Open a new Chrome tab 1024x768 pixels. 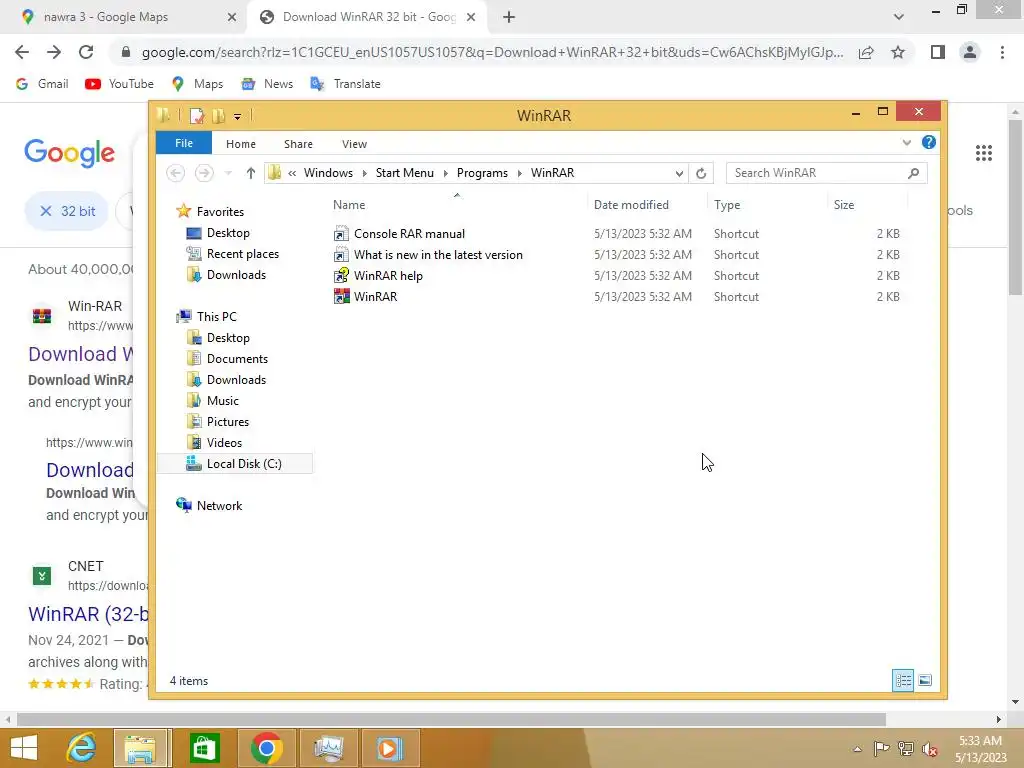(x=509, y=18)
